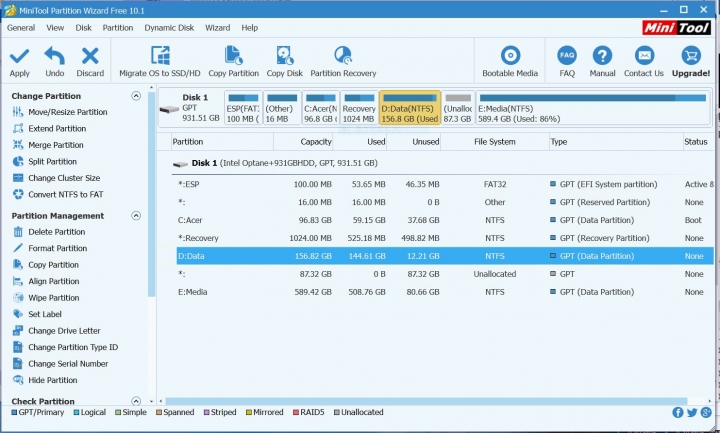
Task: Select the ESP(FAT) block in disk map
Action: 243,108
